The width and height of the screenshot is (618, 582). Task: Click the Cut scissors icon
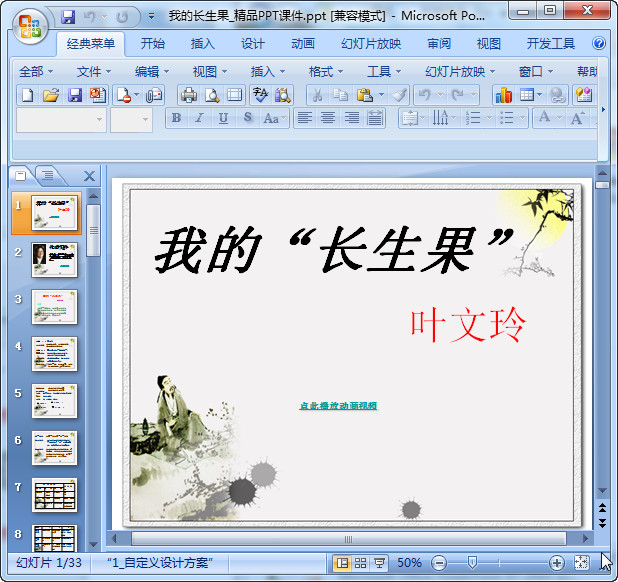click(x=318, y=95)
